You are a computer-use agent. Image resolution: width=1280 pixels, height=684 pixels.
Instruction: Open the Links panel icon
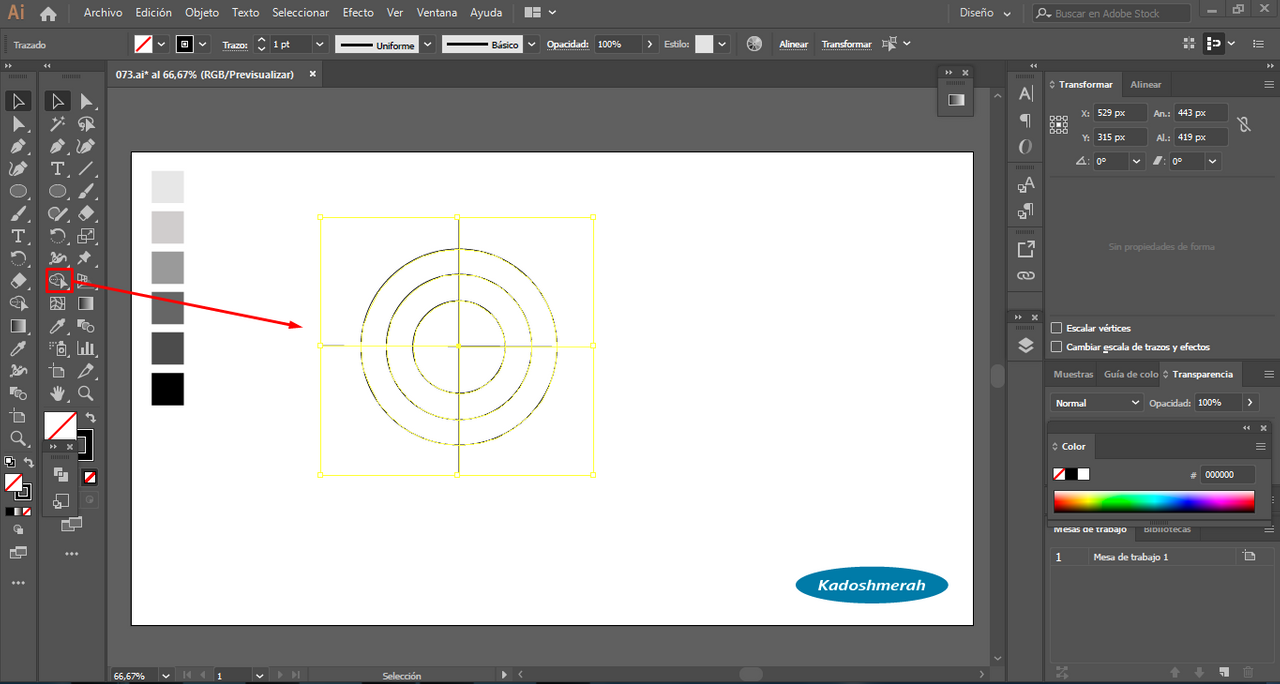(1025, 275)
